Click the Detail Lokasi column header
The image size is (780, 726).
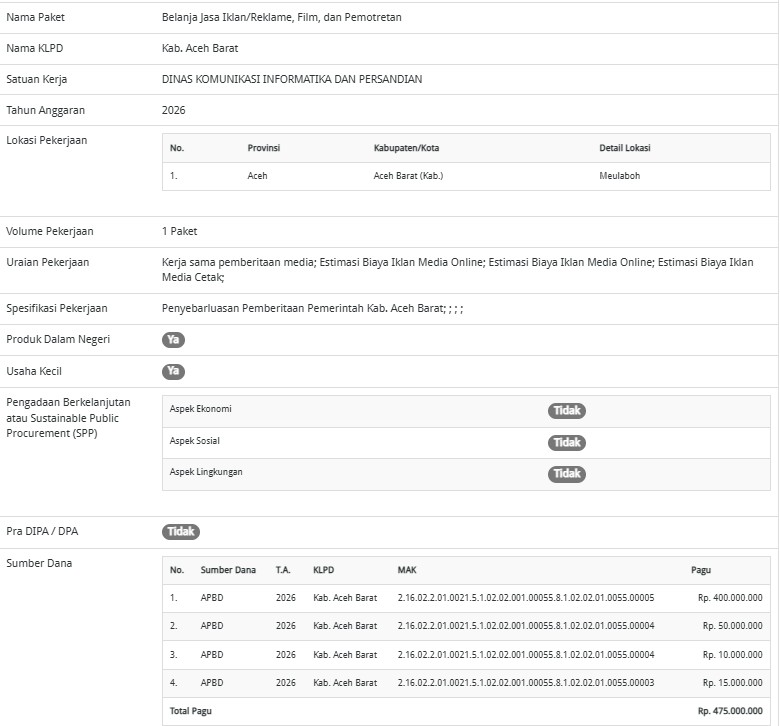[x=624, y=148]
